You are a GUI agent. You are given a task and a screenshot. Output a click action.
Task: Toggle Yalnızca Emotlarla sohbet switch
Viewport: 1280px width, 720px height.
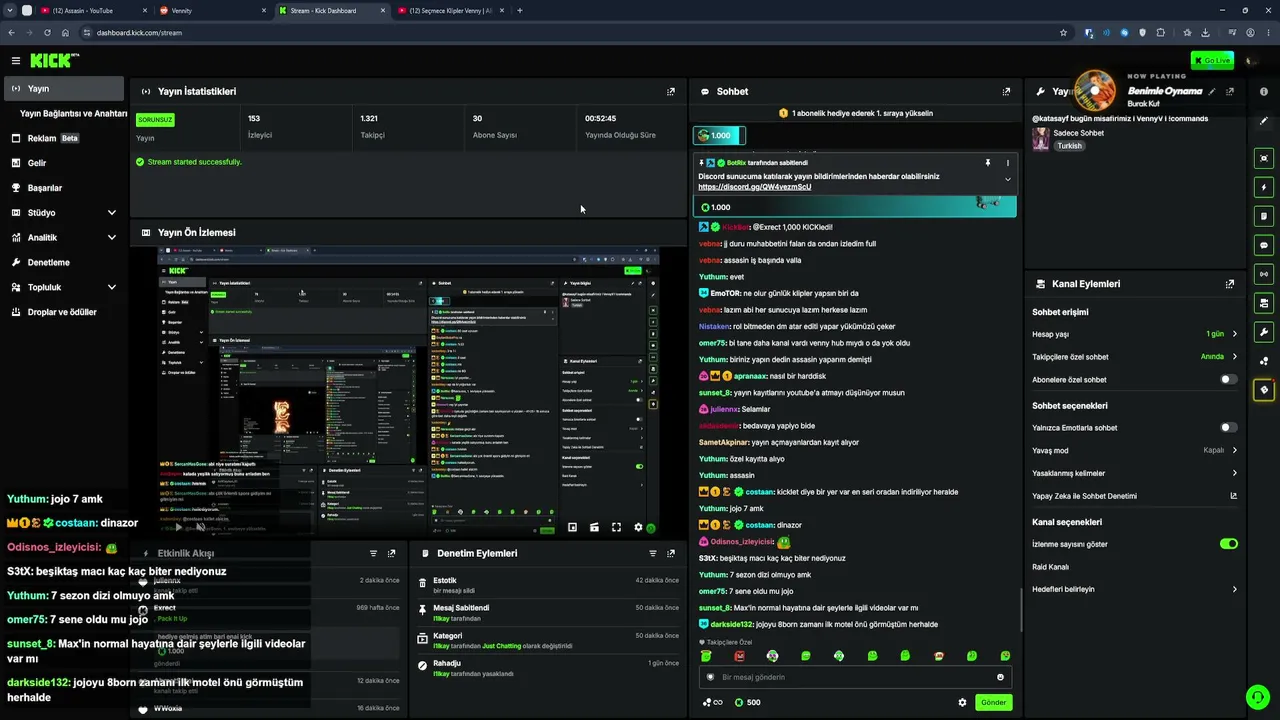(1228, 428)
